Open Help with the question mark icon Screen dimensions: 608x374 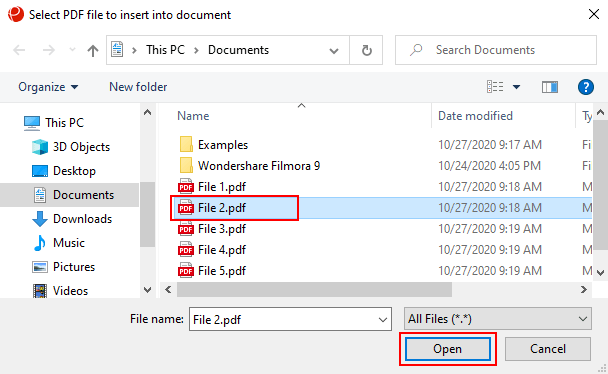(586, 87)
